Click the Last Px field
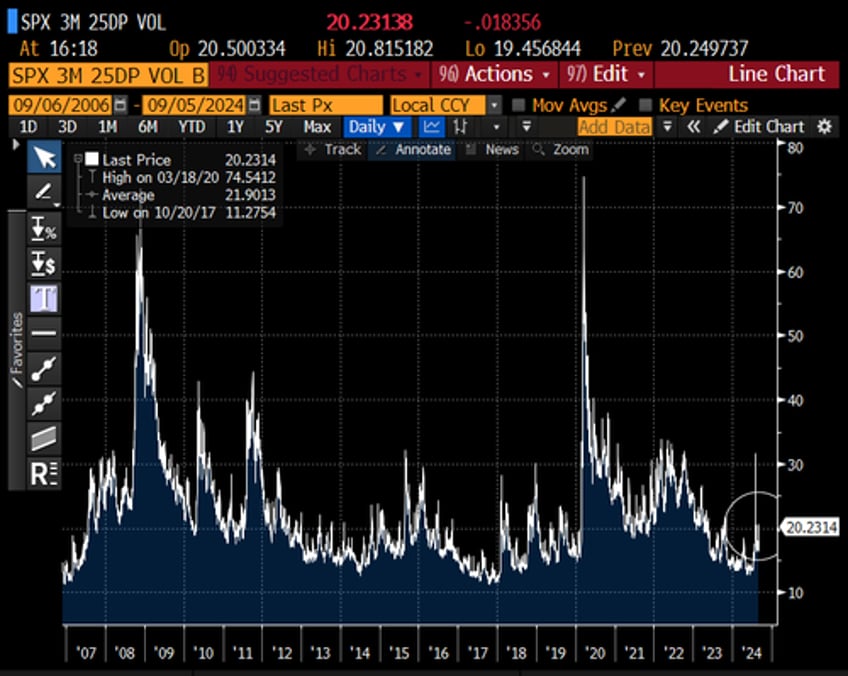Image resolution: width=848 pixels, height=676 pixels. pyautogui.click(x=326, y=105)
